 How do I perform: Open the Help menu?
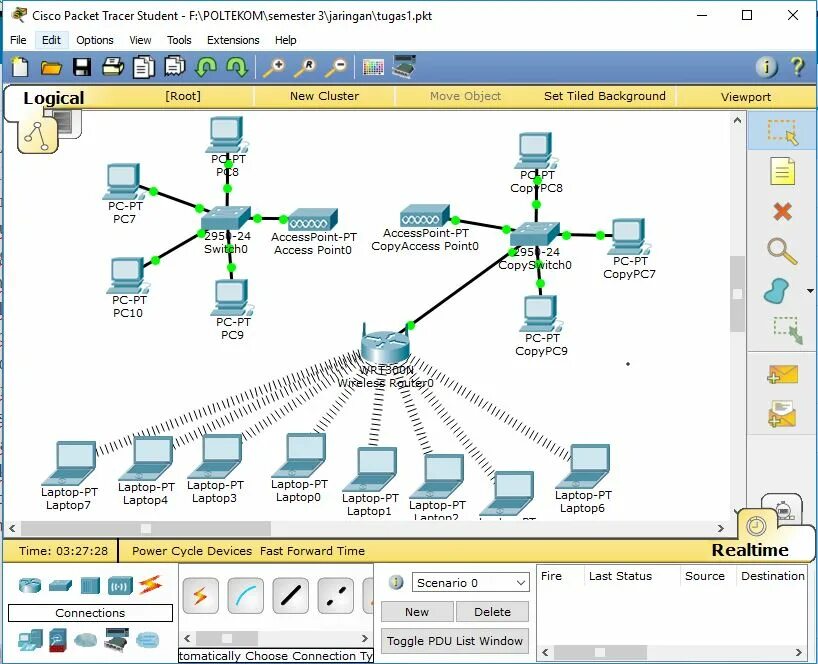point(285,40)
